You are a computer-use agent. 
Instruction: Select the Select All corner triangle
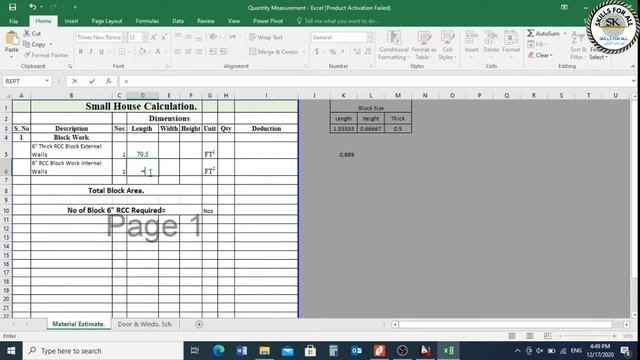[x=7, y=96]
